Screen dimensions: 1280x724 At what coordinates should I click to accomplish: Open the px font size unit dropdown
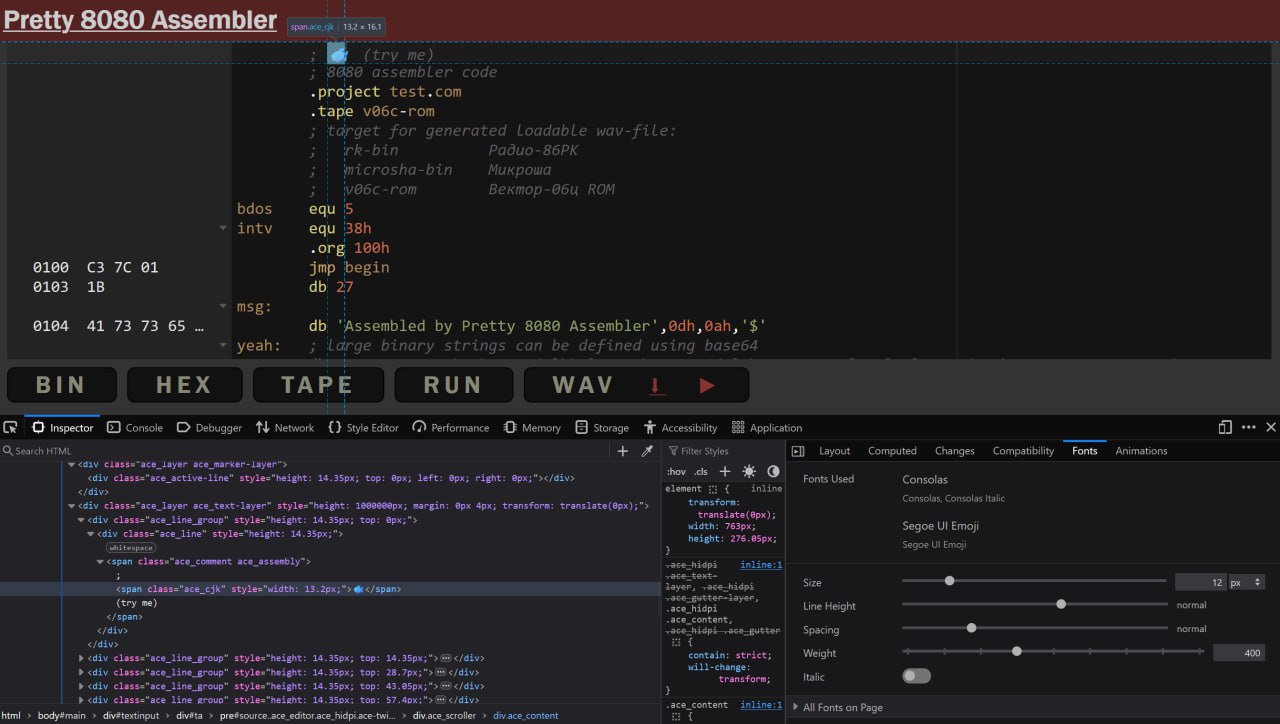click(1248, 582)
